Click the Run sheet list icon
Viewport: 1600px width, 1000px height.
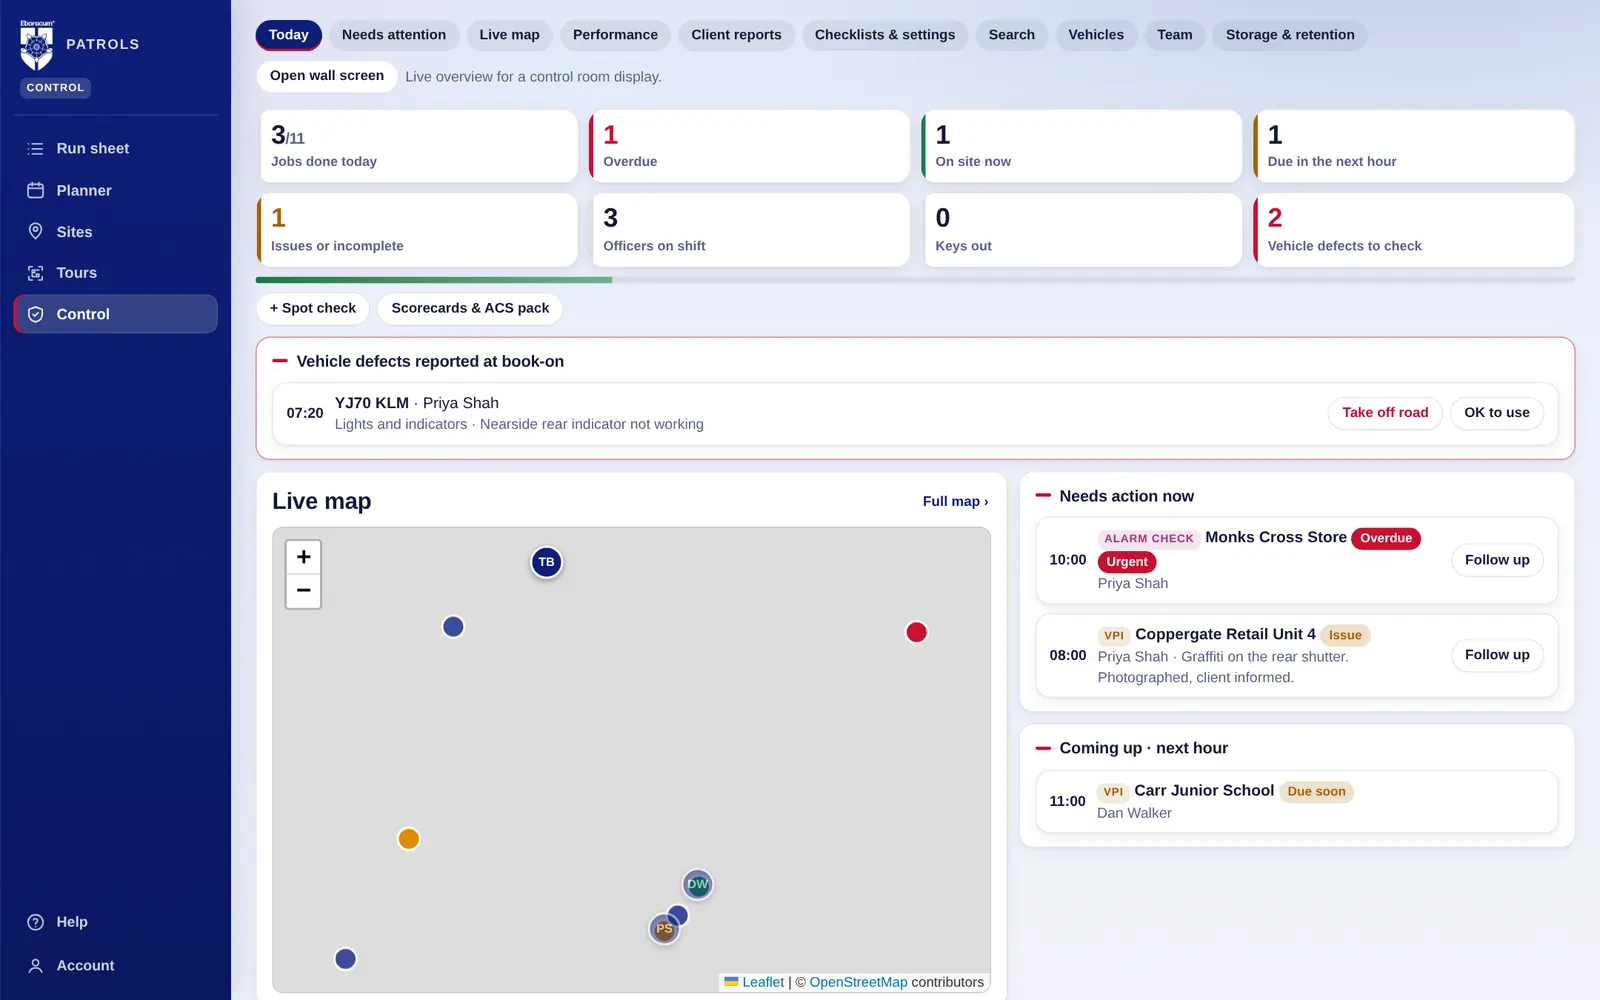click(36, 148)
